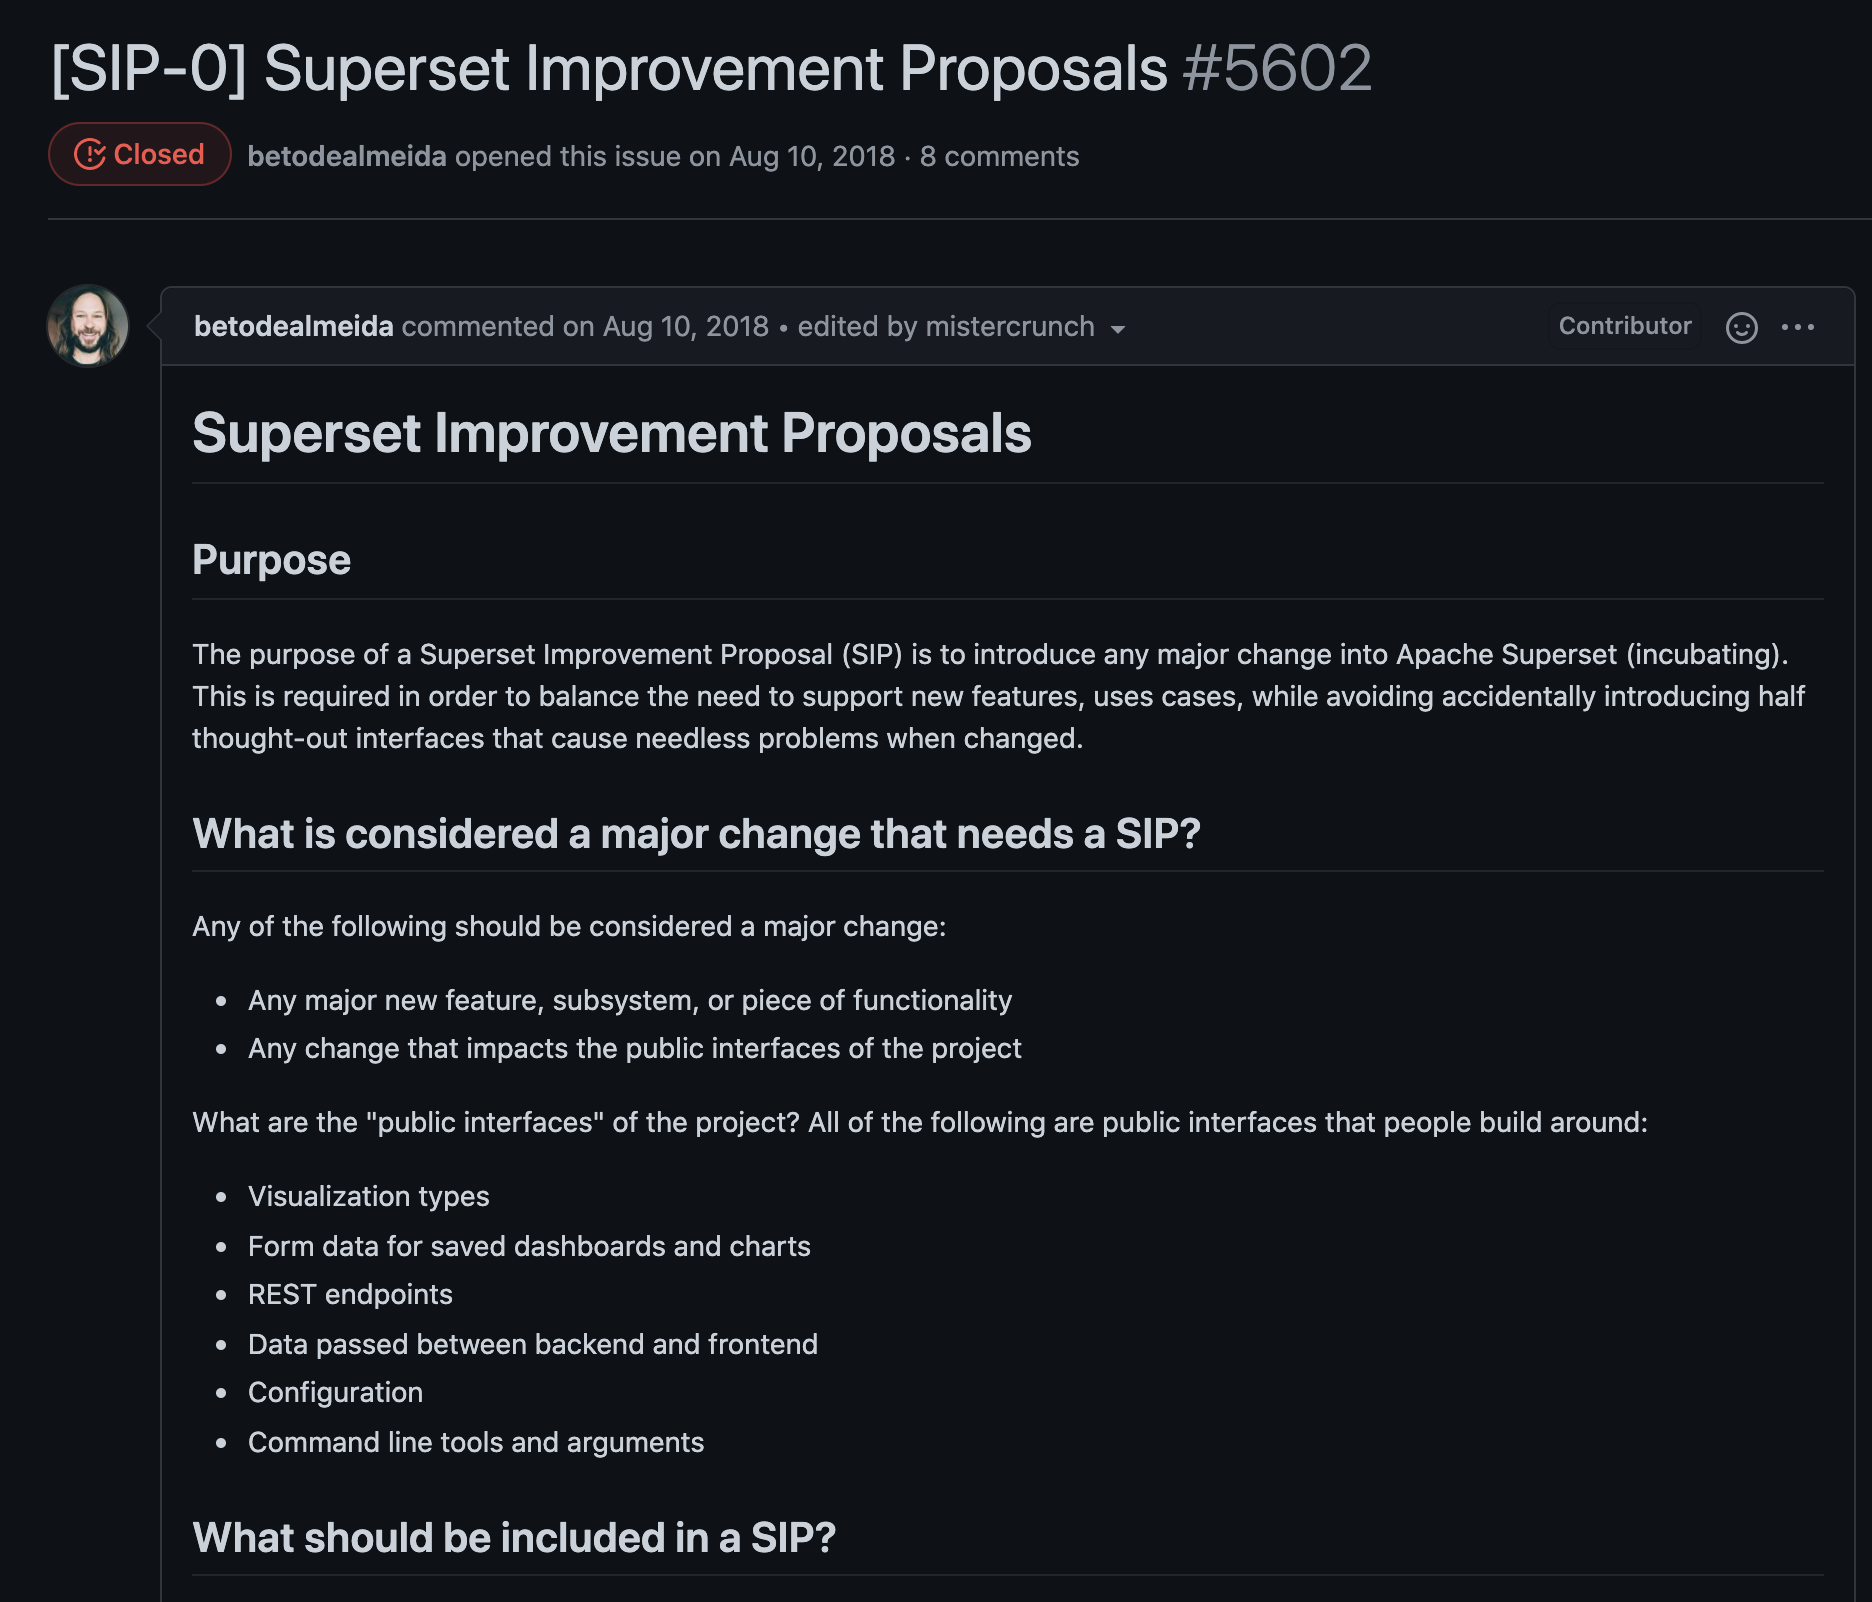Add a reaction with the smiley icon
Screen dimensions: 1872x1602
[x=1741, y=327]
